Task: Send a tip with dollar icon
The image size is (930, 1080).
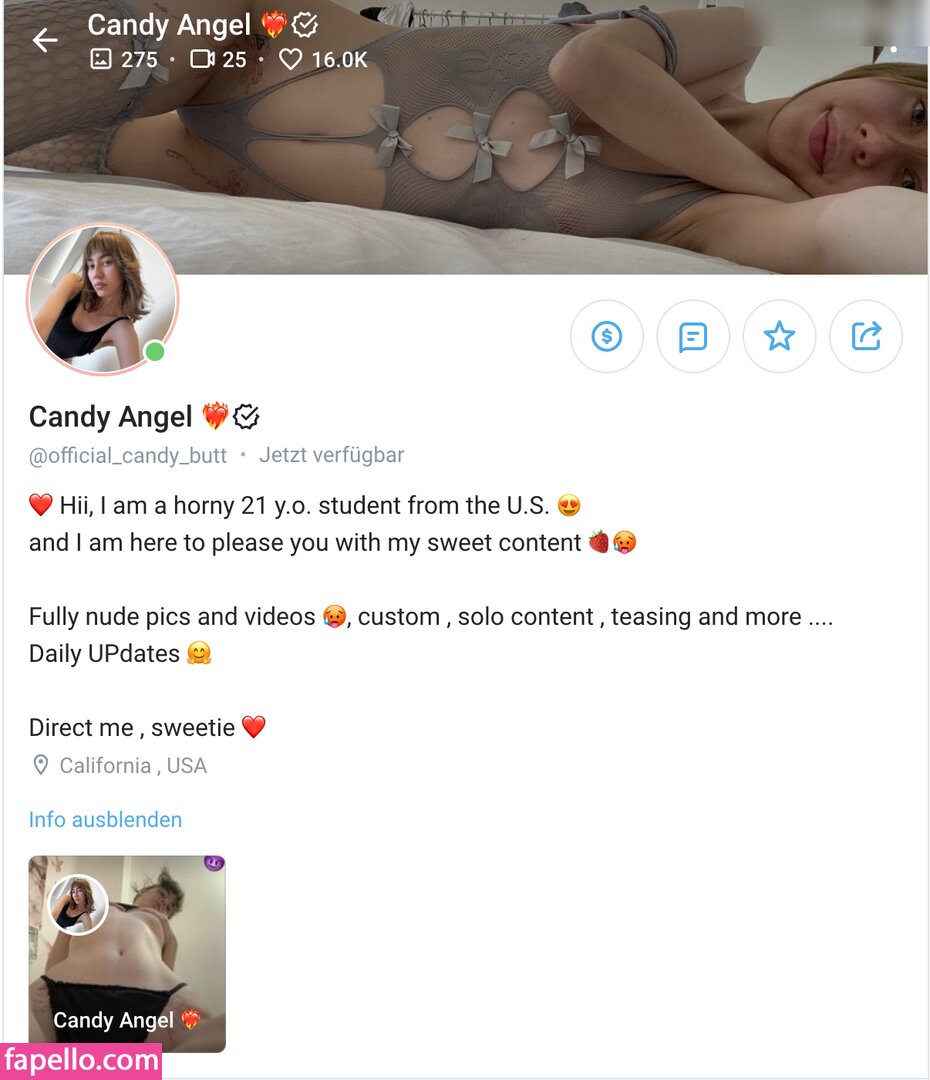Action: click(x=606, y=336)
